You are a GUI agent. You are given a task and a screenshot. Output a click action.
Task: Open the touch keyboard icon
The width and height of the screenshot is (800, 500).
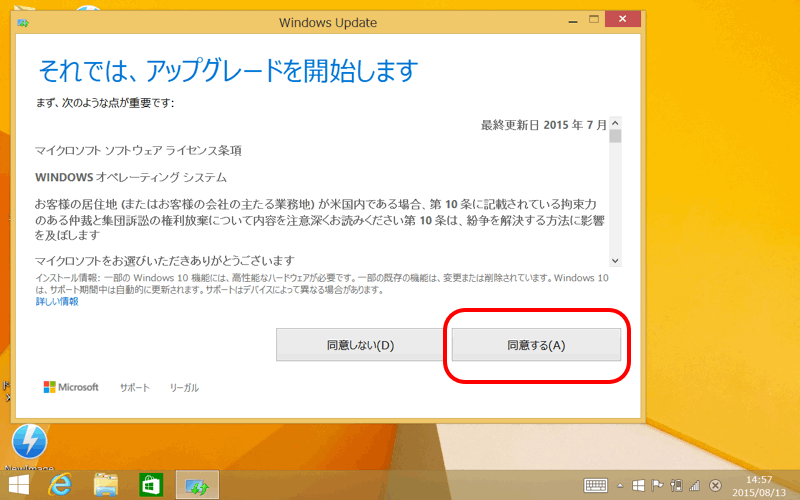[x=596, y=485]
